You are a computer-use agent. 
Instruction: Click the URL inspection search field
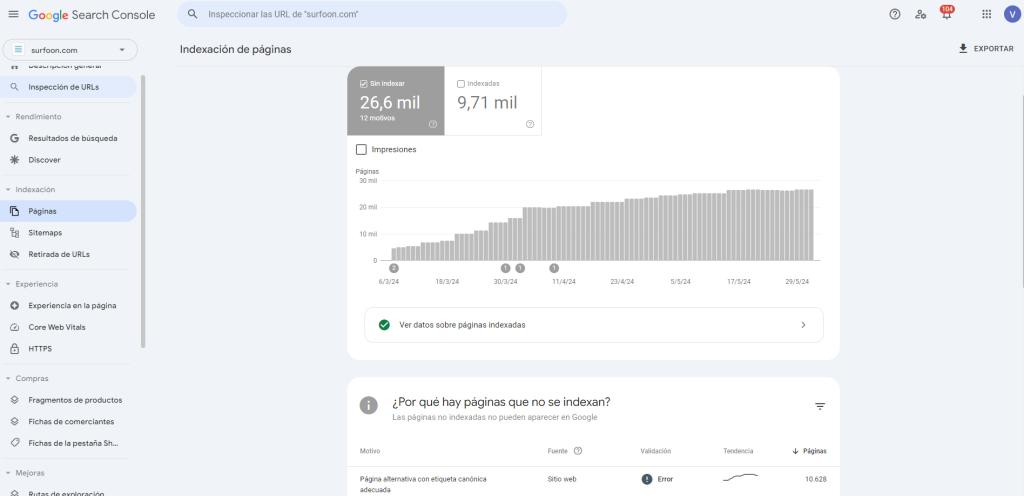[380, 15]
